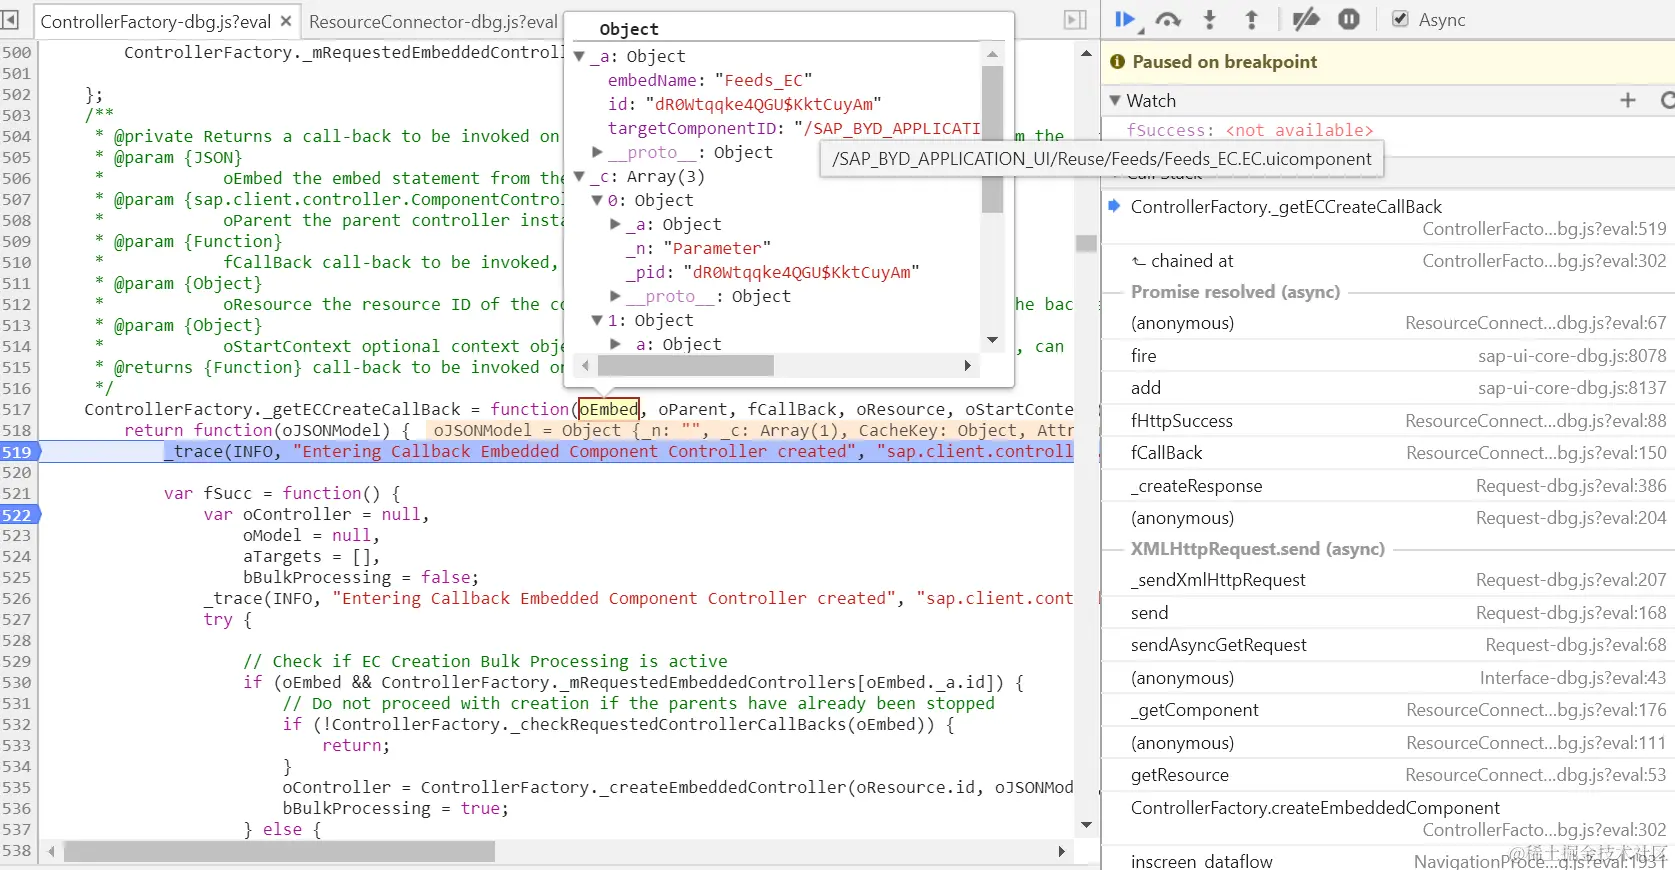The image size is (1675, 870).
Task: Click the code editor's scroll-down arrow
Action: click(x=1086, y=825)
